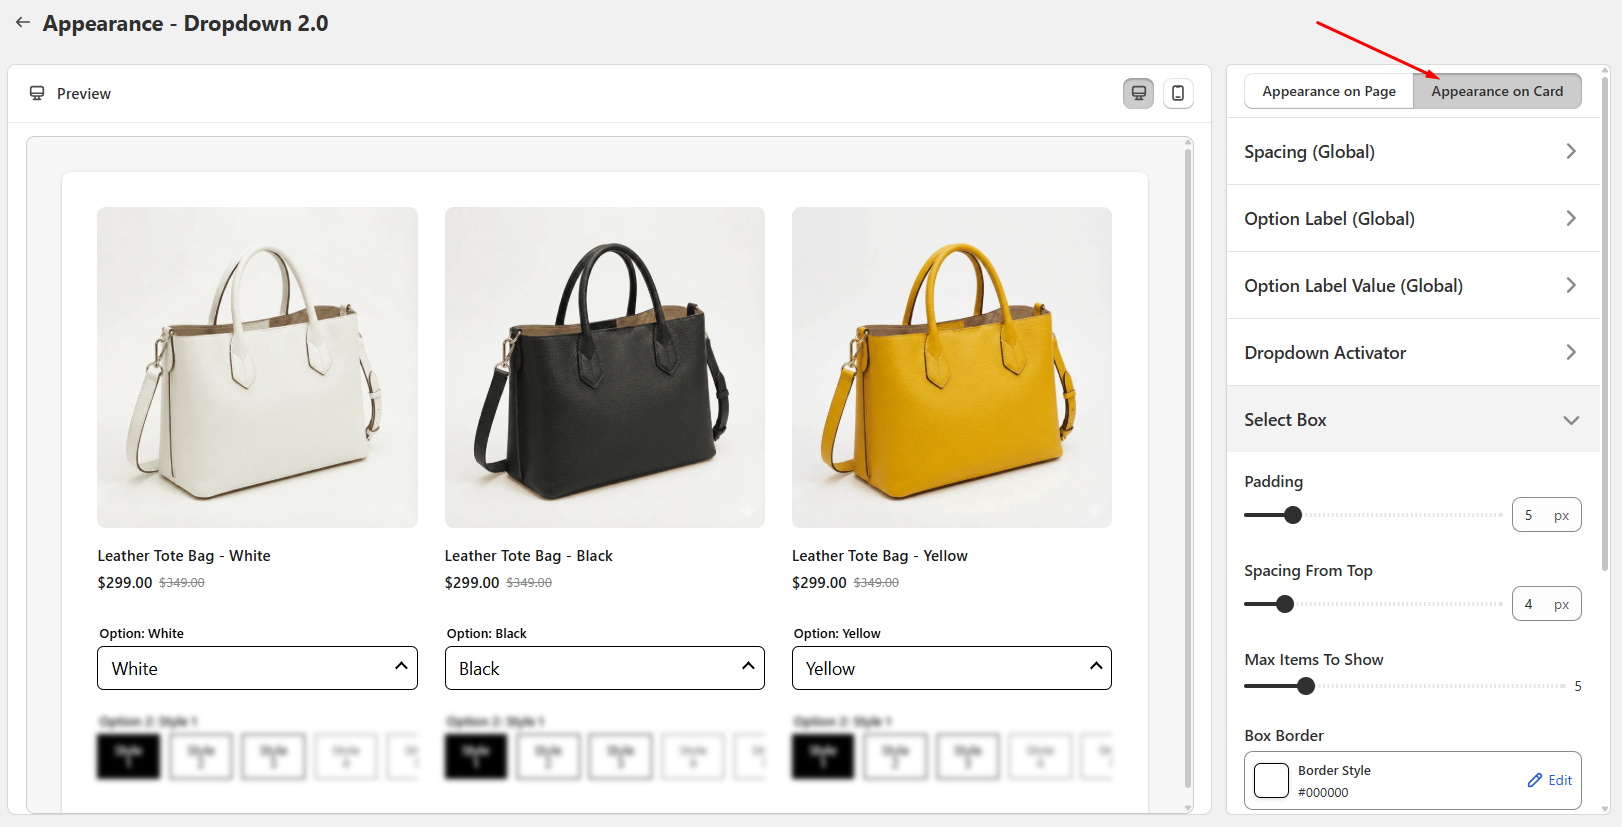Switch preview to mobile view icon
The width and height of the screenshot is (1622, 827).
(x=1178, y=93)
